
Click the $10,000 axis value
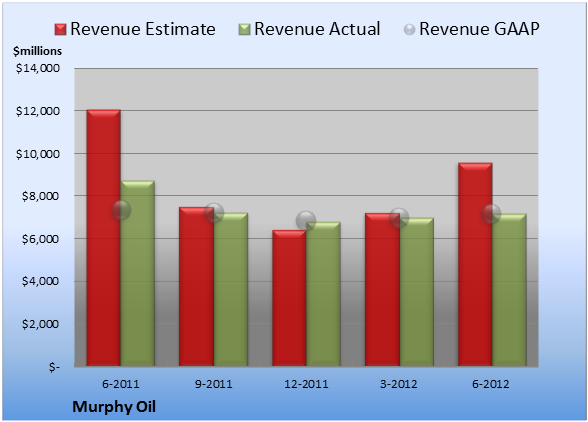[x=38, y=154]
